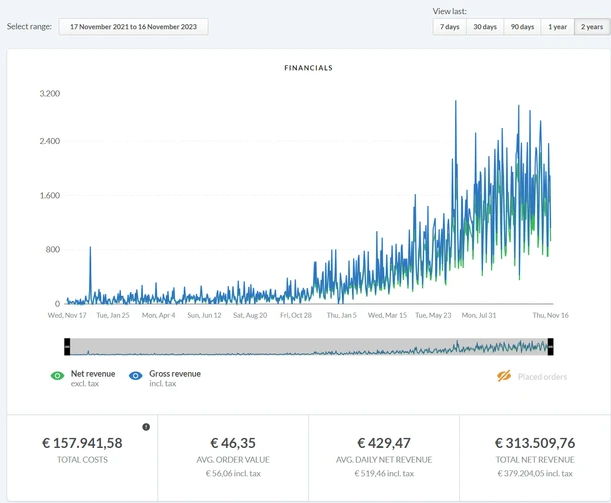Image resolution: width=611 pixels, height=503 pixels.
Task: Show Placed orders via the crossed-out eye icon
Action: [504, 377]
